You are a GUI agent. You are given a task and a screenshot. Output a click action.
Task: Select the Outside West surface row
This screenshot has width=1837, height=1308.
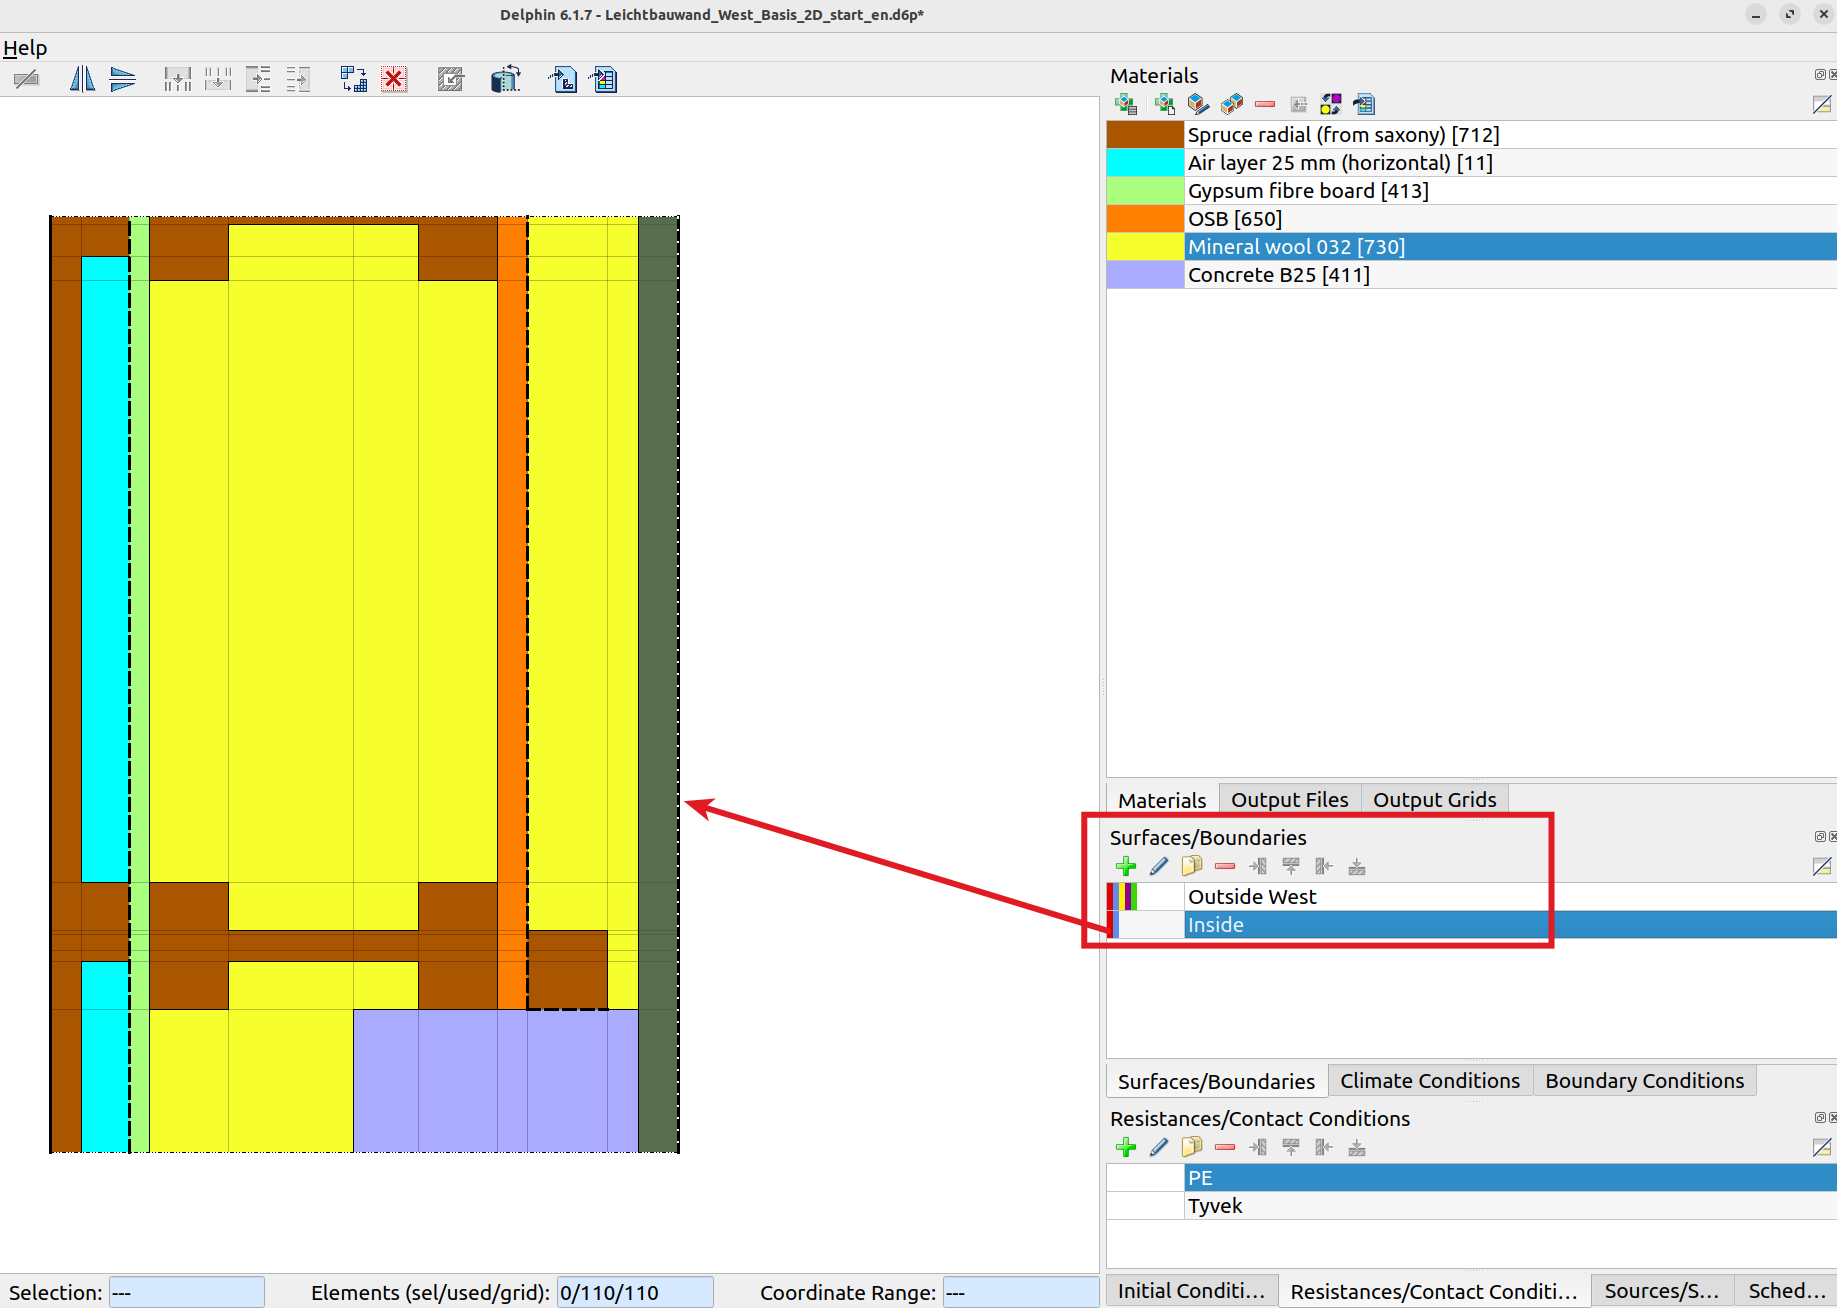click(x=1472, y=897)
